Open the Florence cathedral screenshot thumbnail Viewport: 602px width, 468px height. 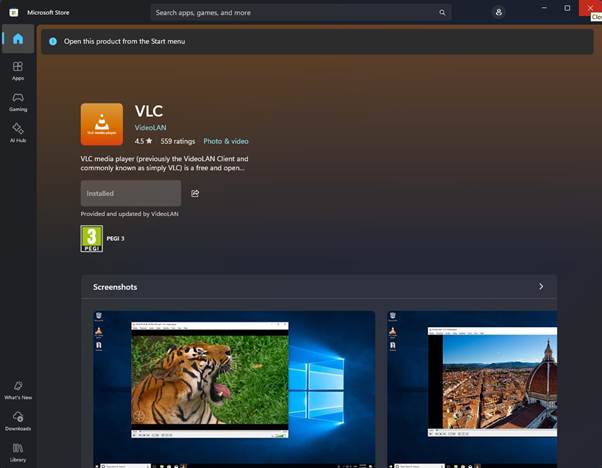472,389
